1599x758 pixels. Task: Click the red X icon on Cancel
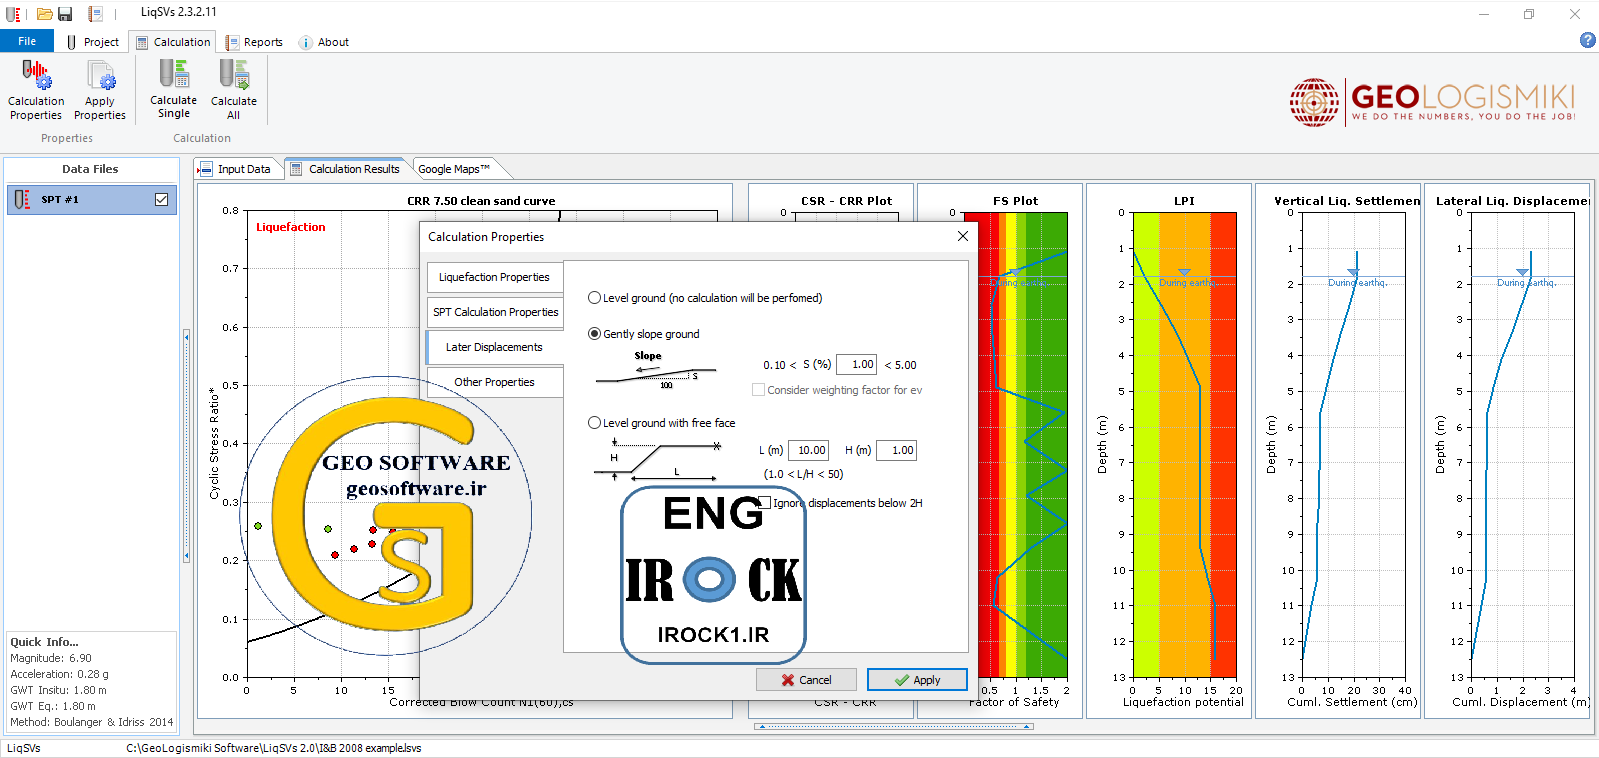click(x=788, y=680)
